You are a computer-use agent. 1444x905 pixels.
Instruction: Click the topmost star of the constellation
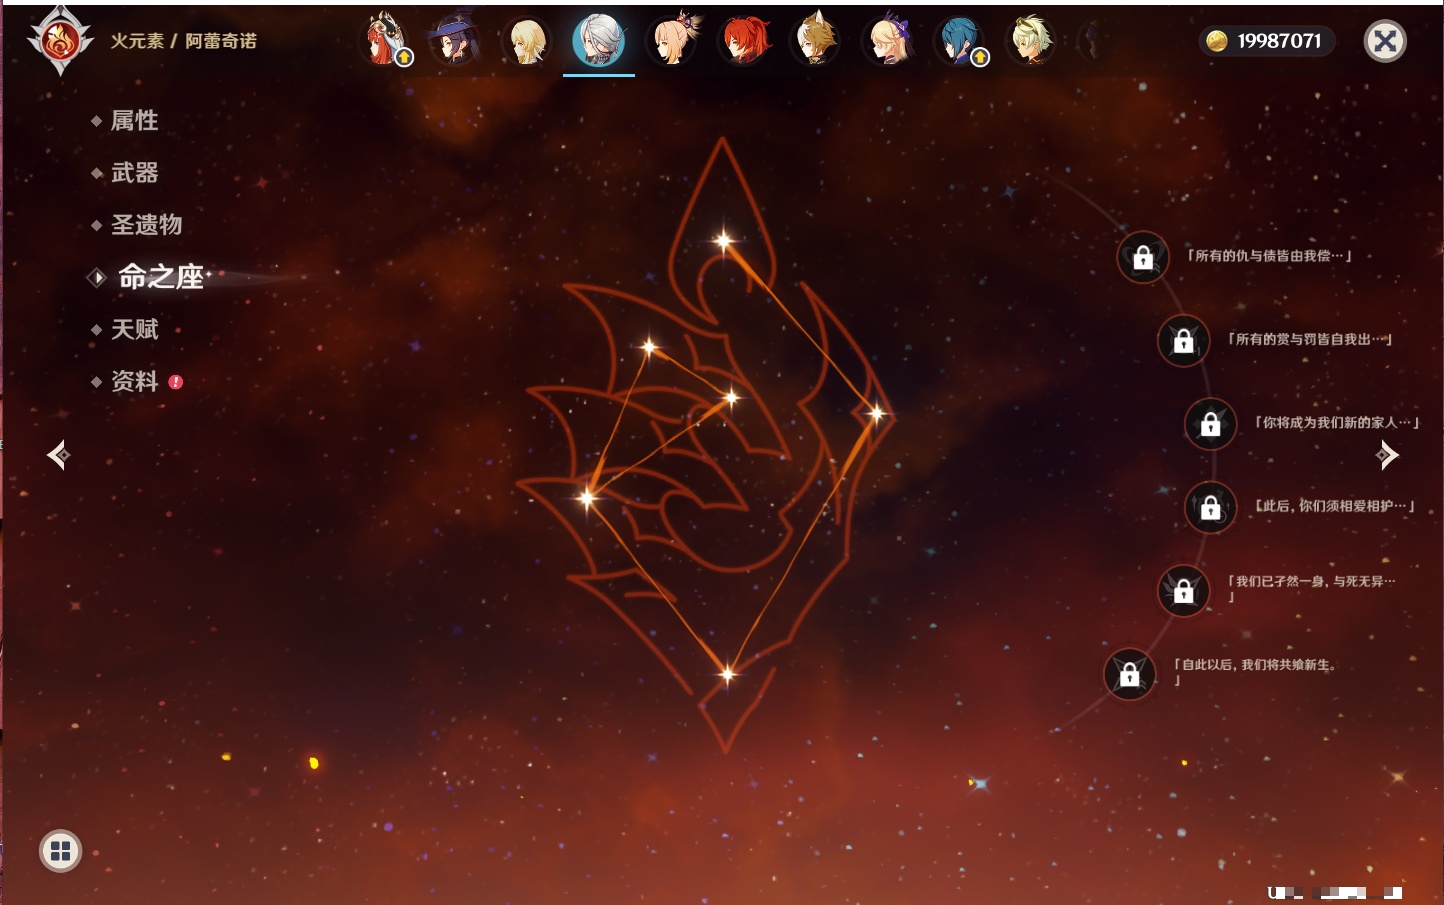point(723,240)
